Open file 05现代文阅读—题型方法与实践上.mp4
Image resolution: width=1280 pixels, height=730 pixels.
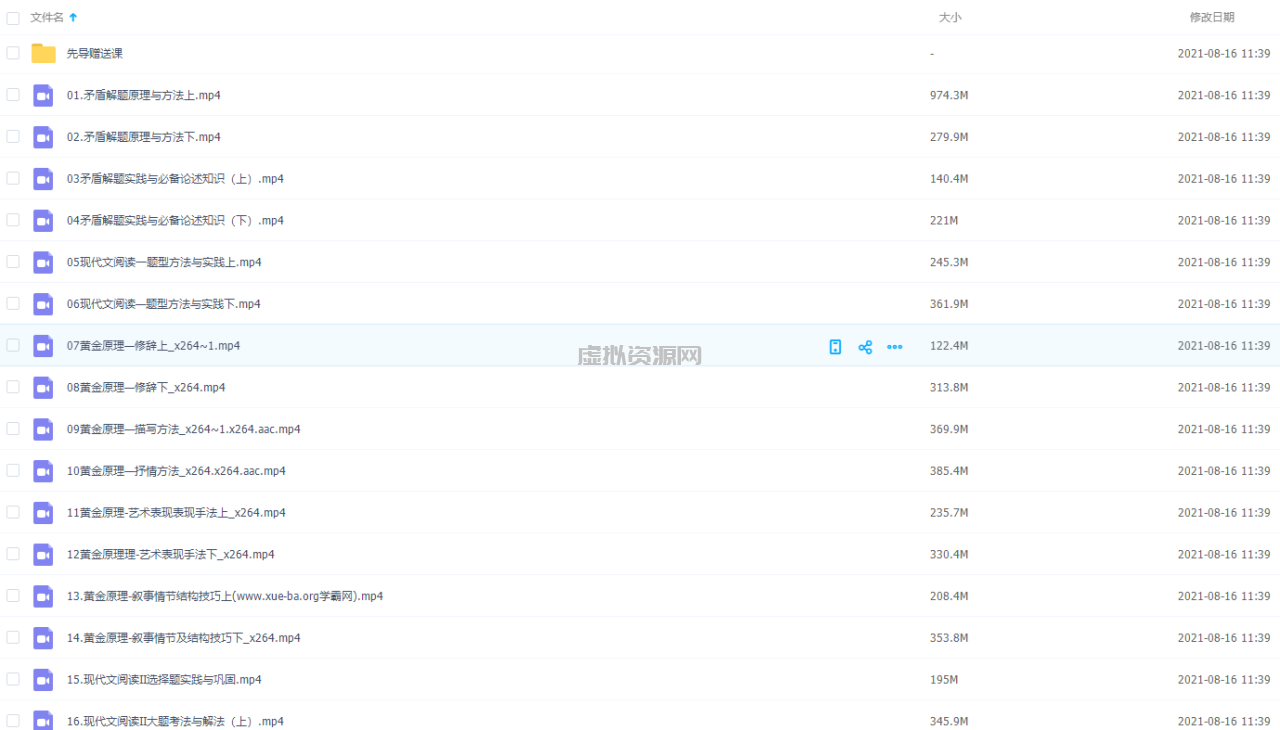click(164, 262)
